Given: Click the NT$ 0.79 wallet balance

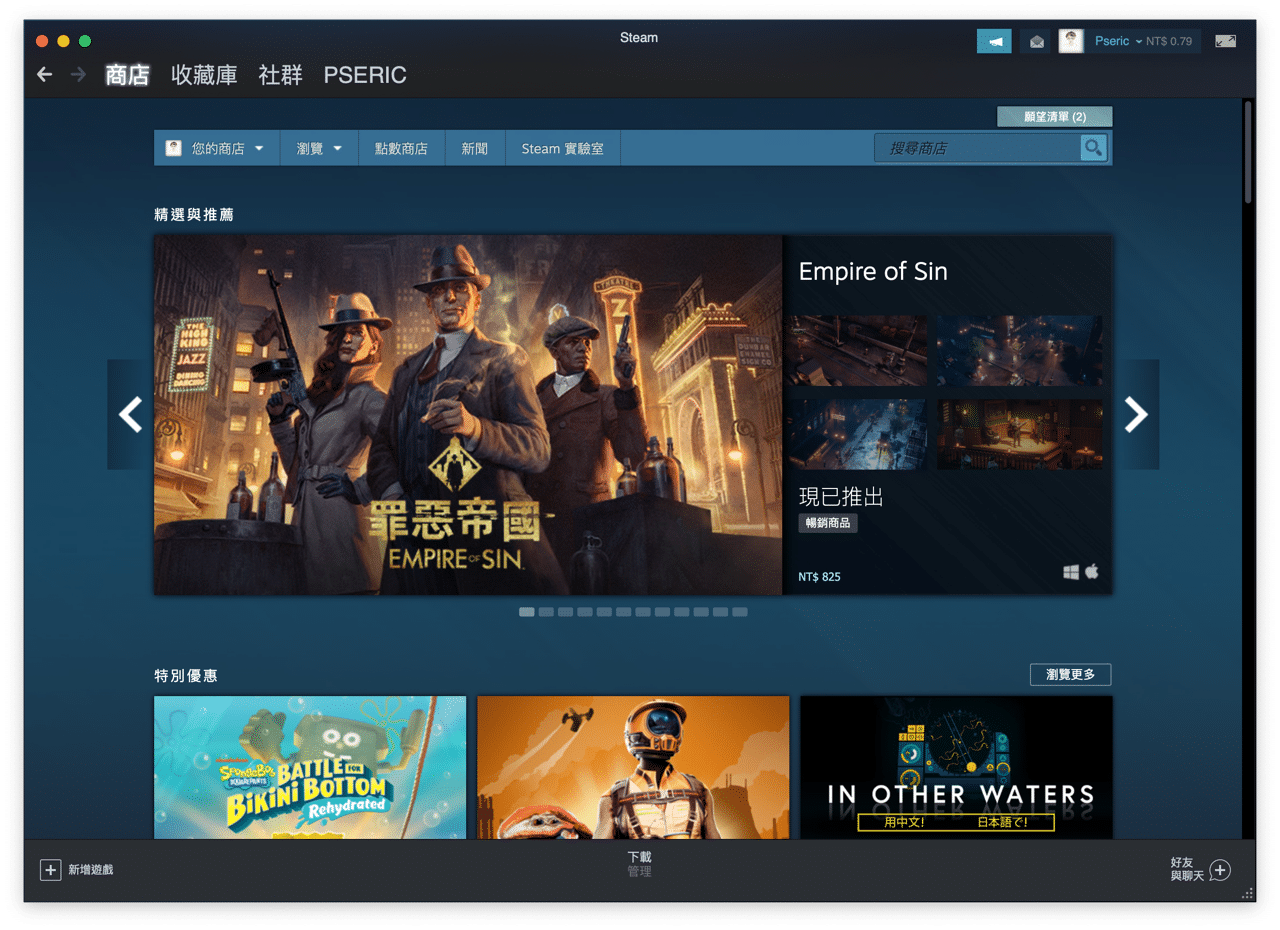Looking at the screenshot, I should [x=1169, y=41].
